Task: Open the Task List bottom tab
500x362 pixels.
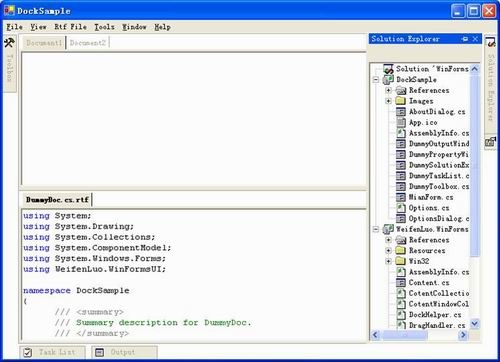Action: [x=52, y=352]
